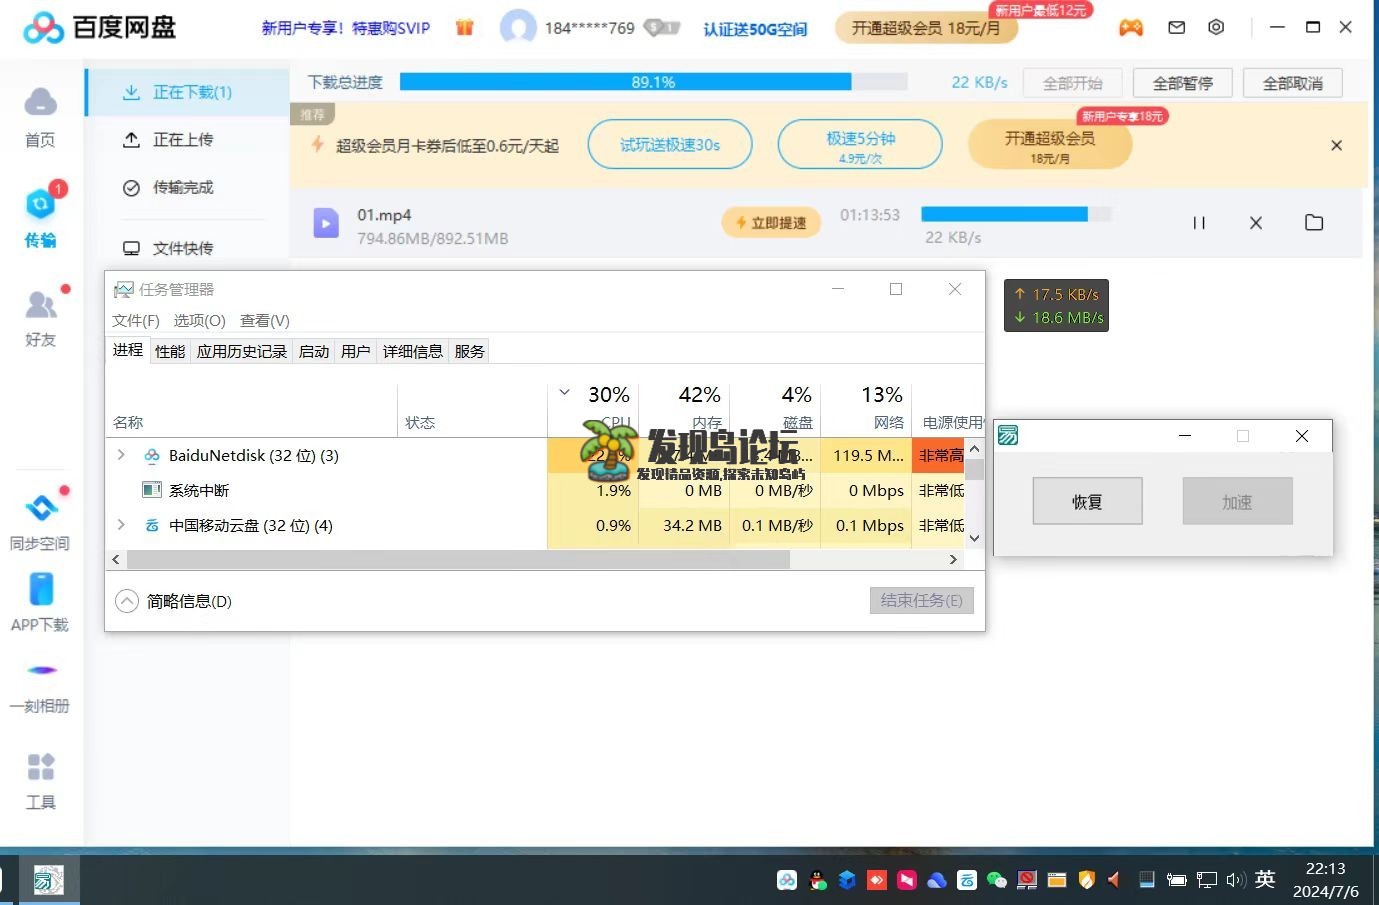This screenshot has height=905, width=1379.
Task: Open the 好友 friends section
Action: 40,317
